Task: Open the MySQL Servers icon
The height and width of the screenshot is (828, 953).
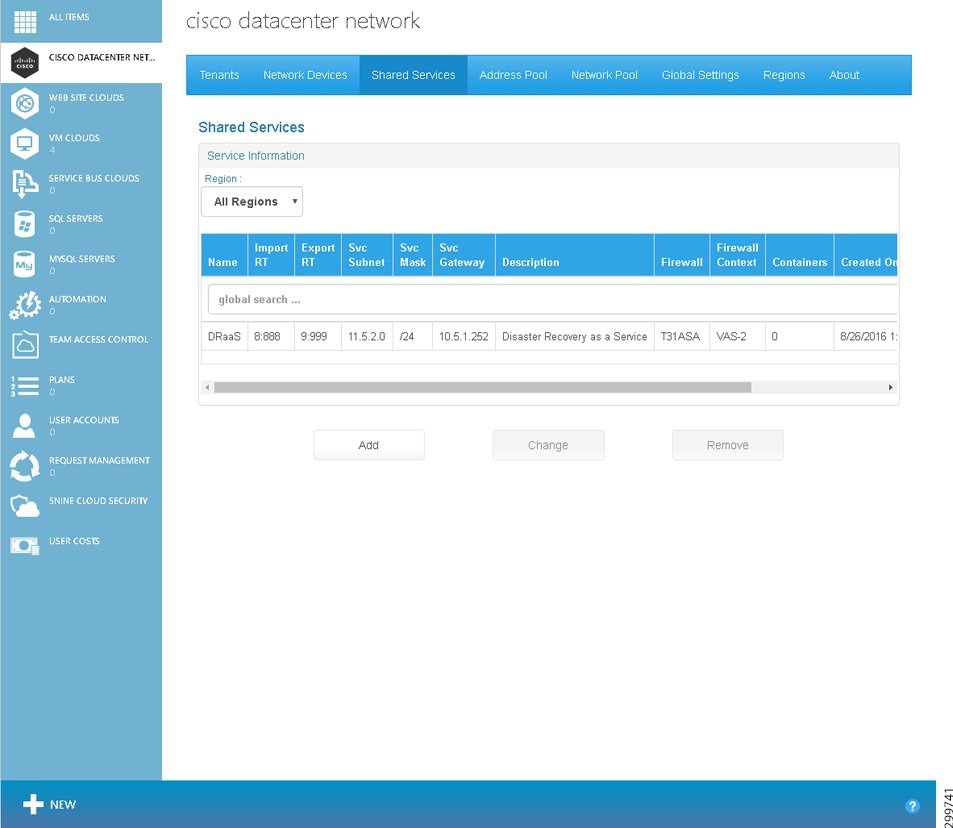Action: pos(25,264)
